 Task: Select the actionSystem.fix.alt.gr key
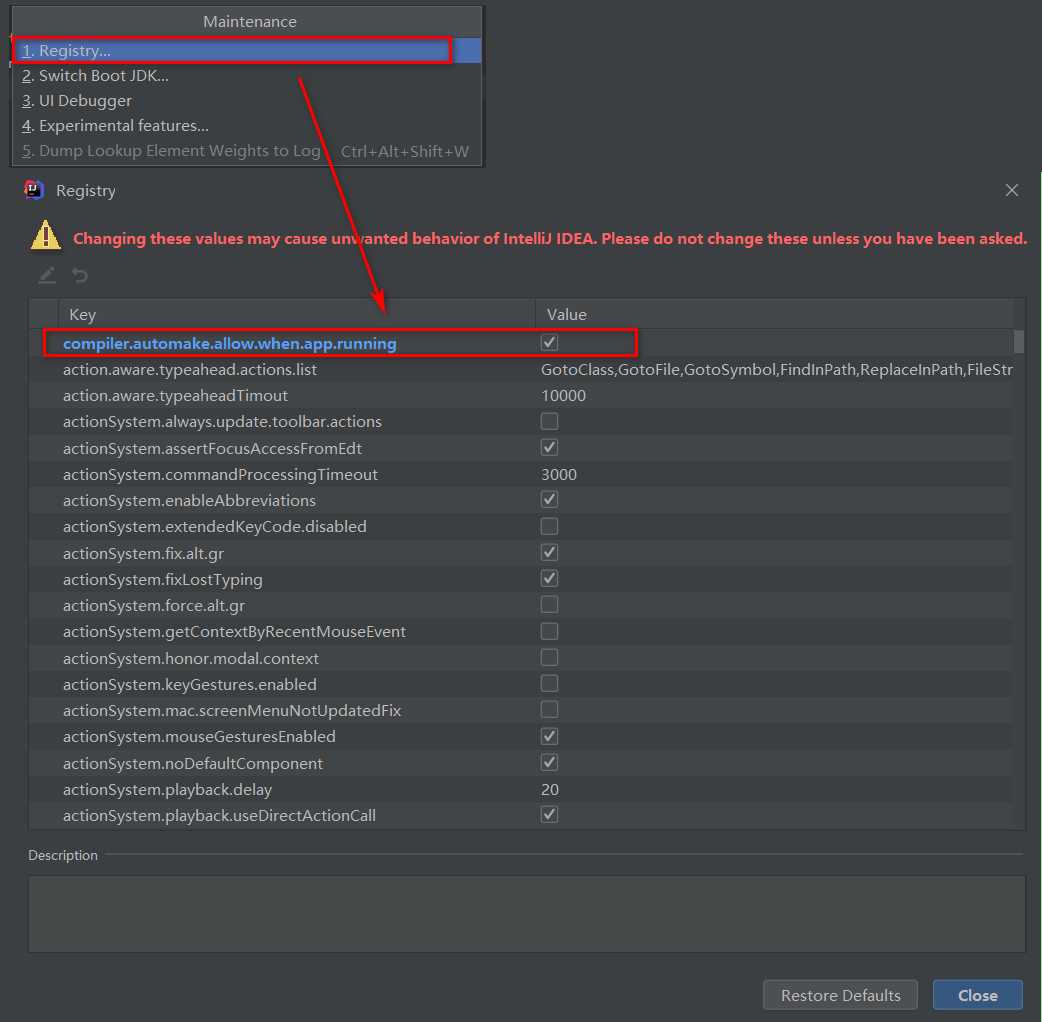point(144,554)
